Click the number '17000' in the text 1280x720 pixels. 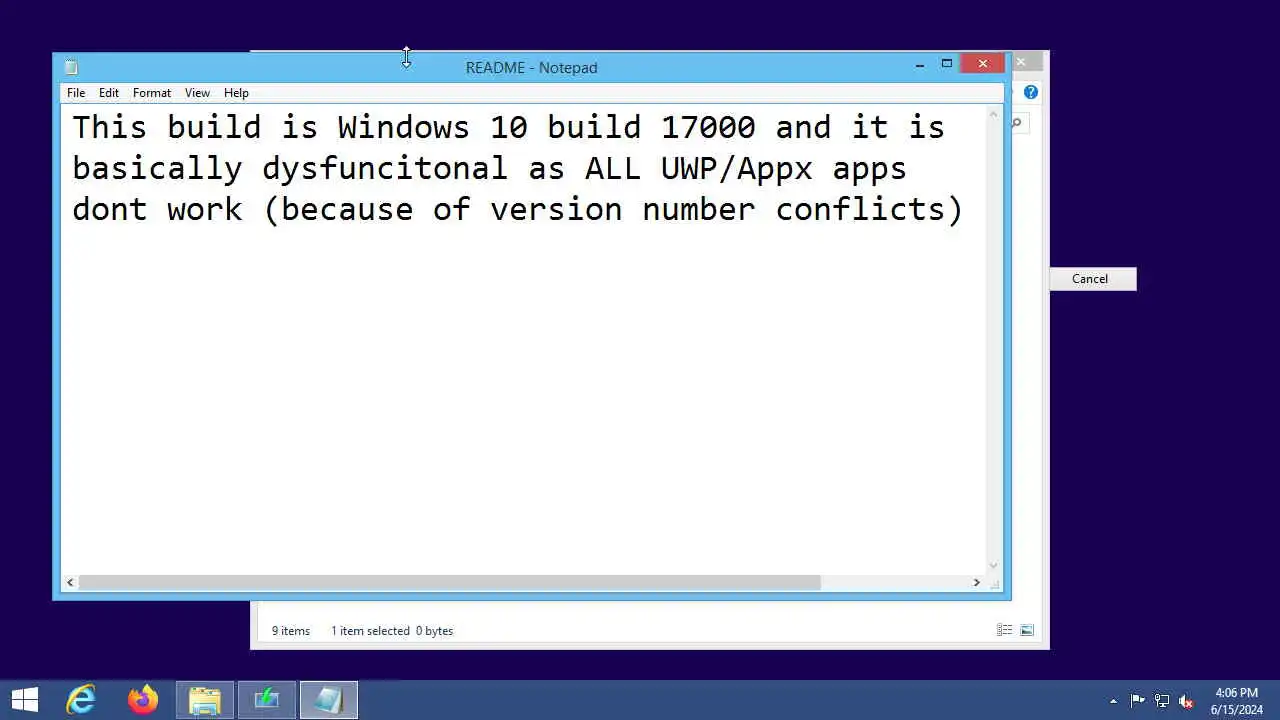coord(708,127)
